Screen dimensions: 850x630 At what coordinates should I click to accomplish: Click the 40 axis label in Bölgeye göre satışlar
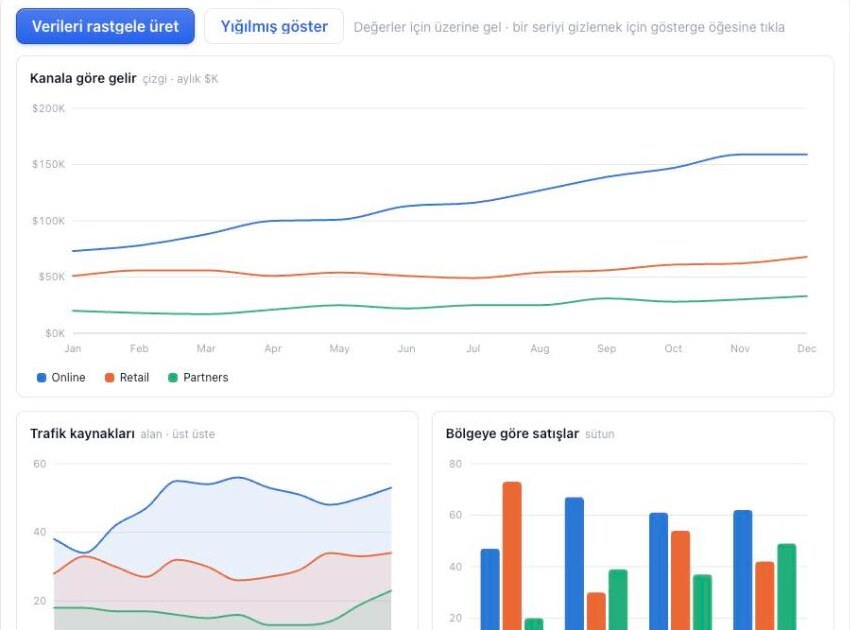tap(455, 567)
